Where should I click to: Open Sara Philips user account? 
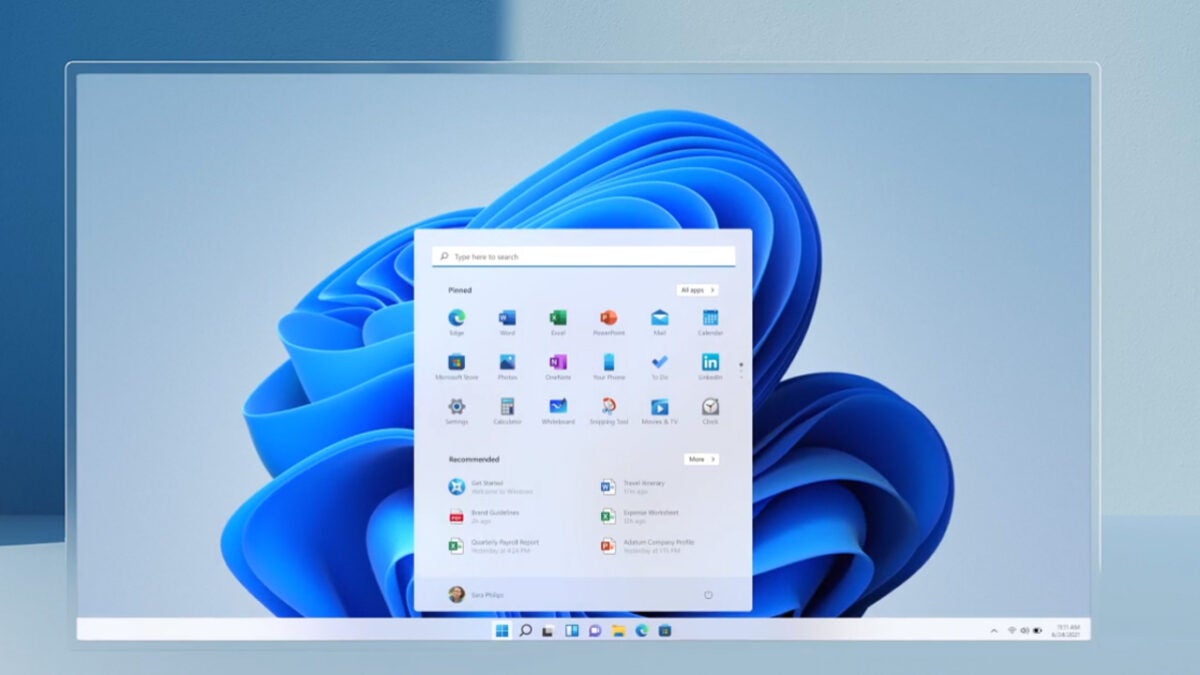pyautogui.click(x=477, y=594)
